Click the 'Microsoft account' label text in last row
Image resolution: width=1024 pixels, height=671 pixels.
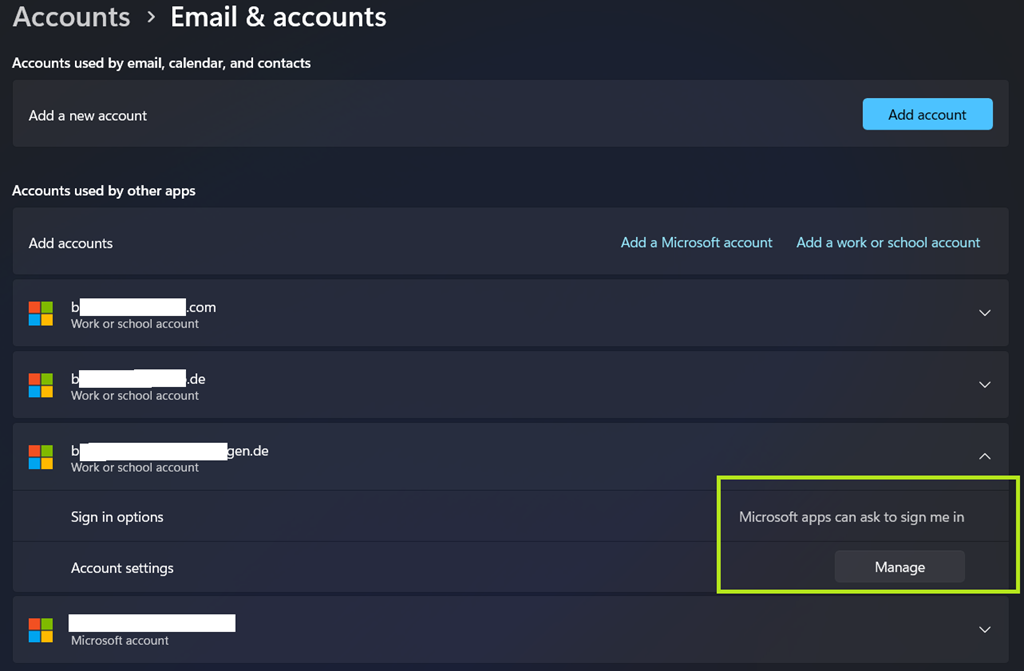120,640
